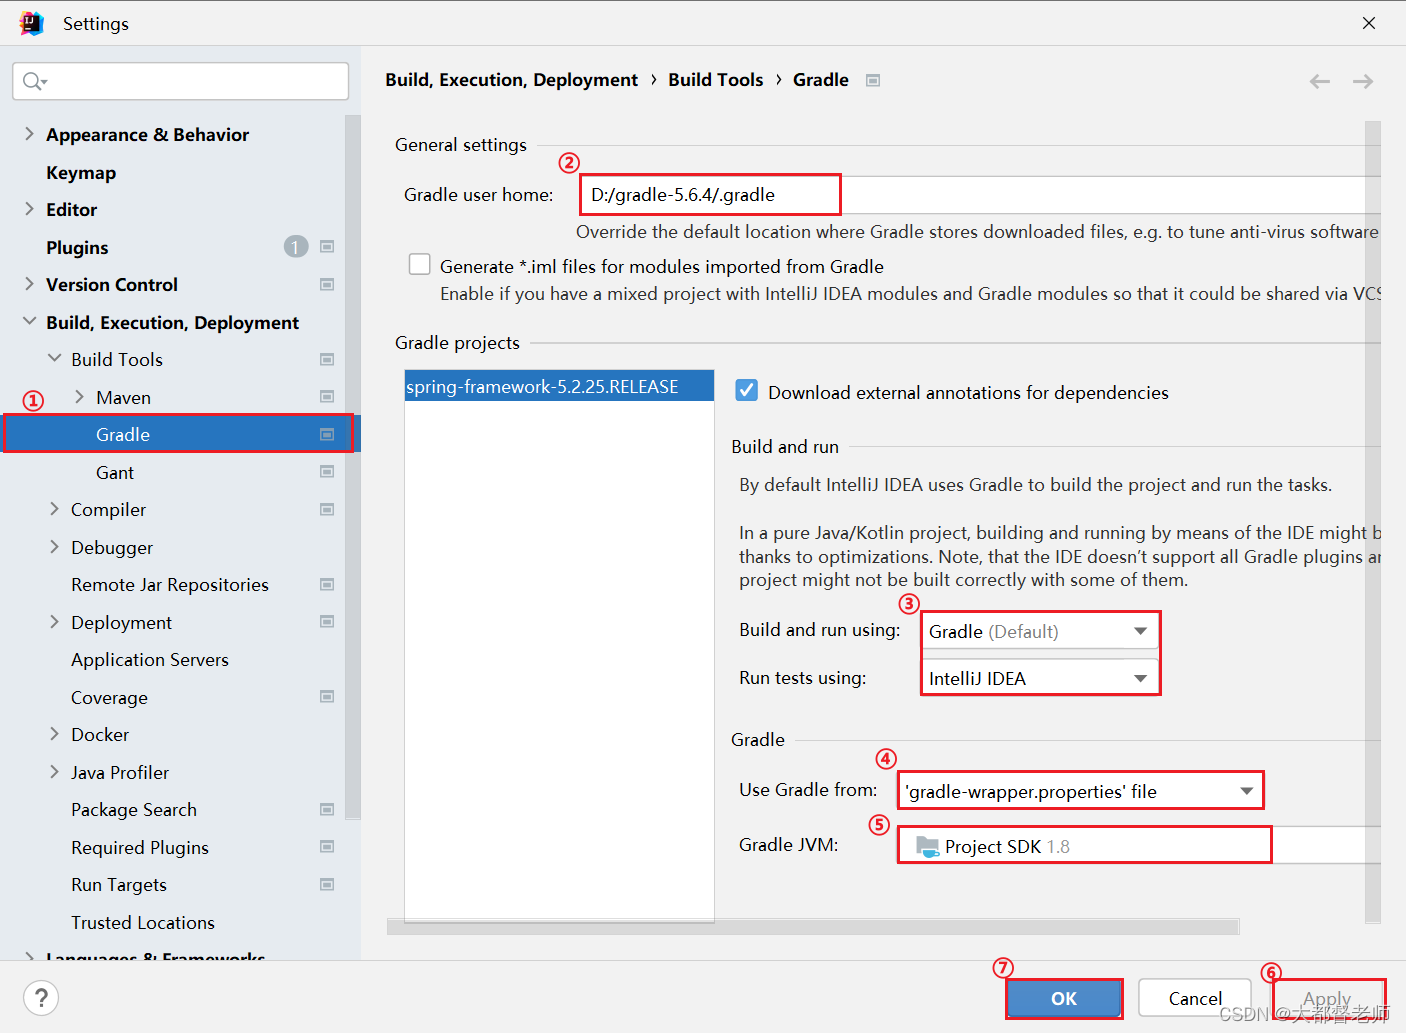Click the project-level icon beside Required Plugins
1406x1033 pixels.
(x=326, y=847)
